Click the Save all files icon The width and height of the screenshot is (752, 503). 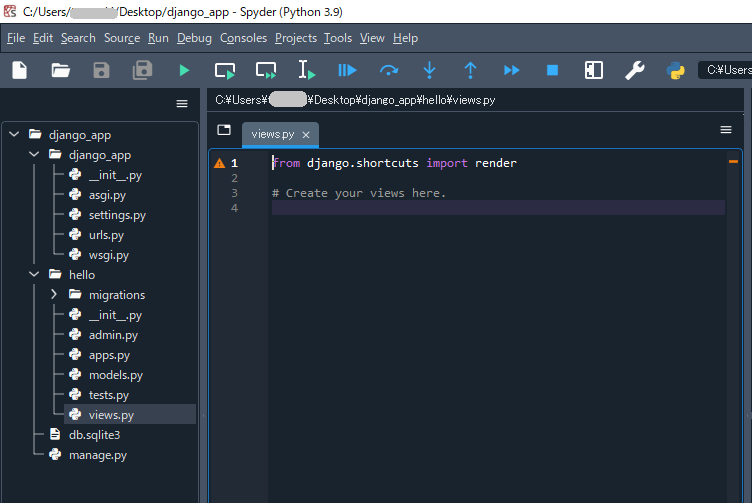pos(142,70)
